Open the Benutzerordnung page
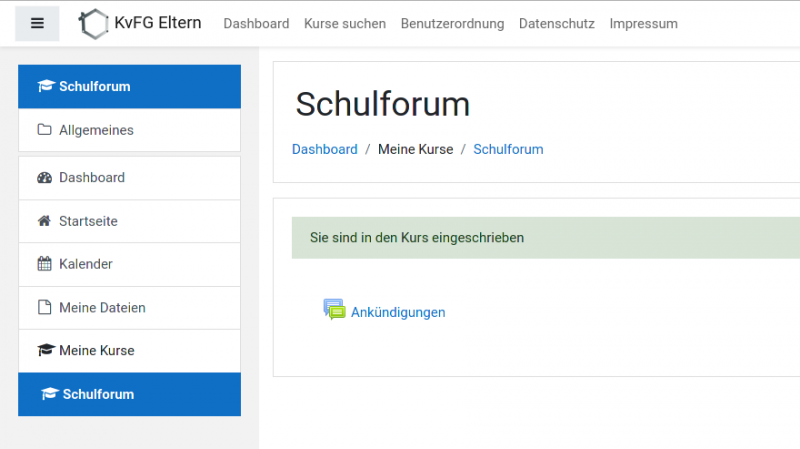 point(452,23)
